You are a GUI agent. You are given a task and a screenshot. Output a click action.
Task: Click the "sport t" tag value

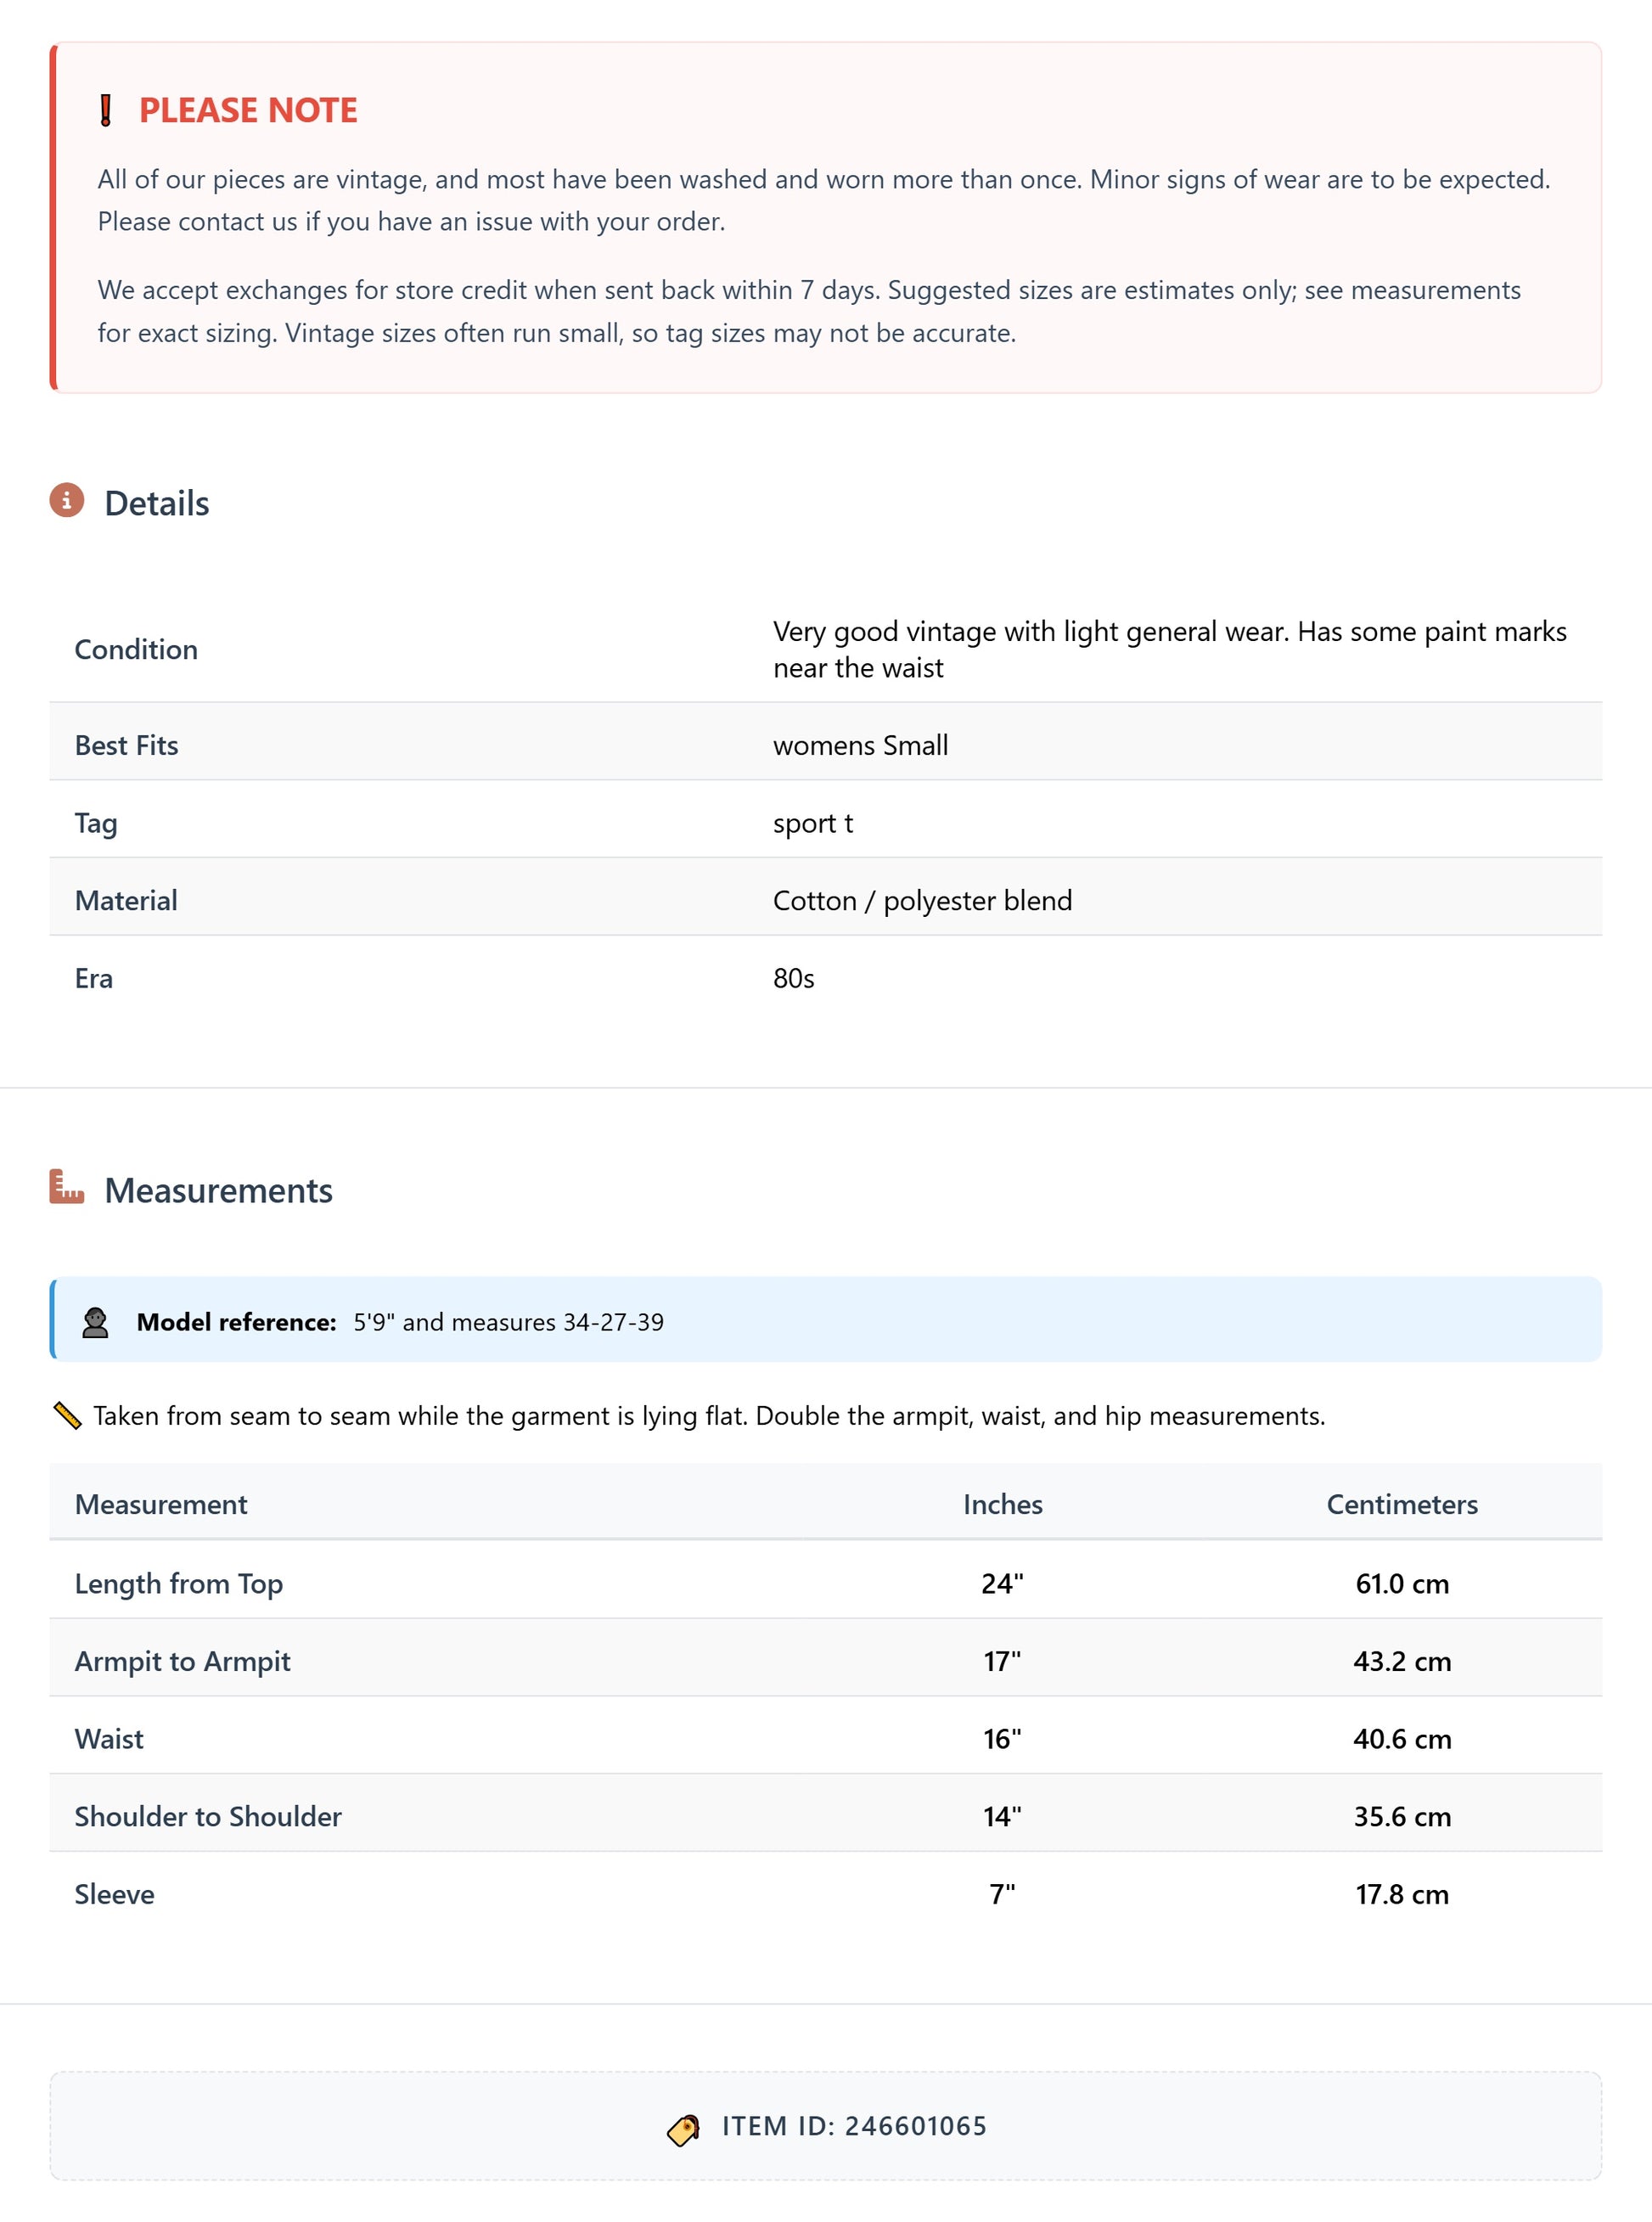812,823
